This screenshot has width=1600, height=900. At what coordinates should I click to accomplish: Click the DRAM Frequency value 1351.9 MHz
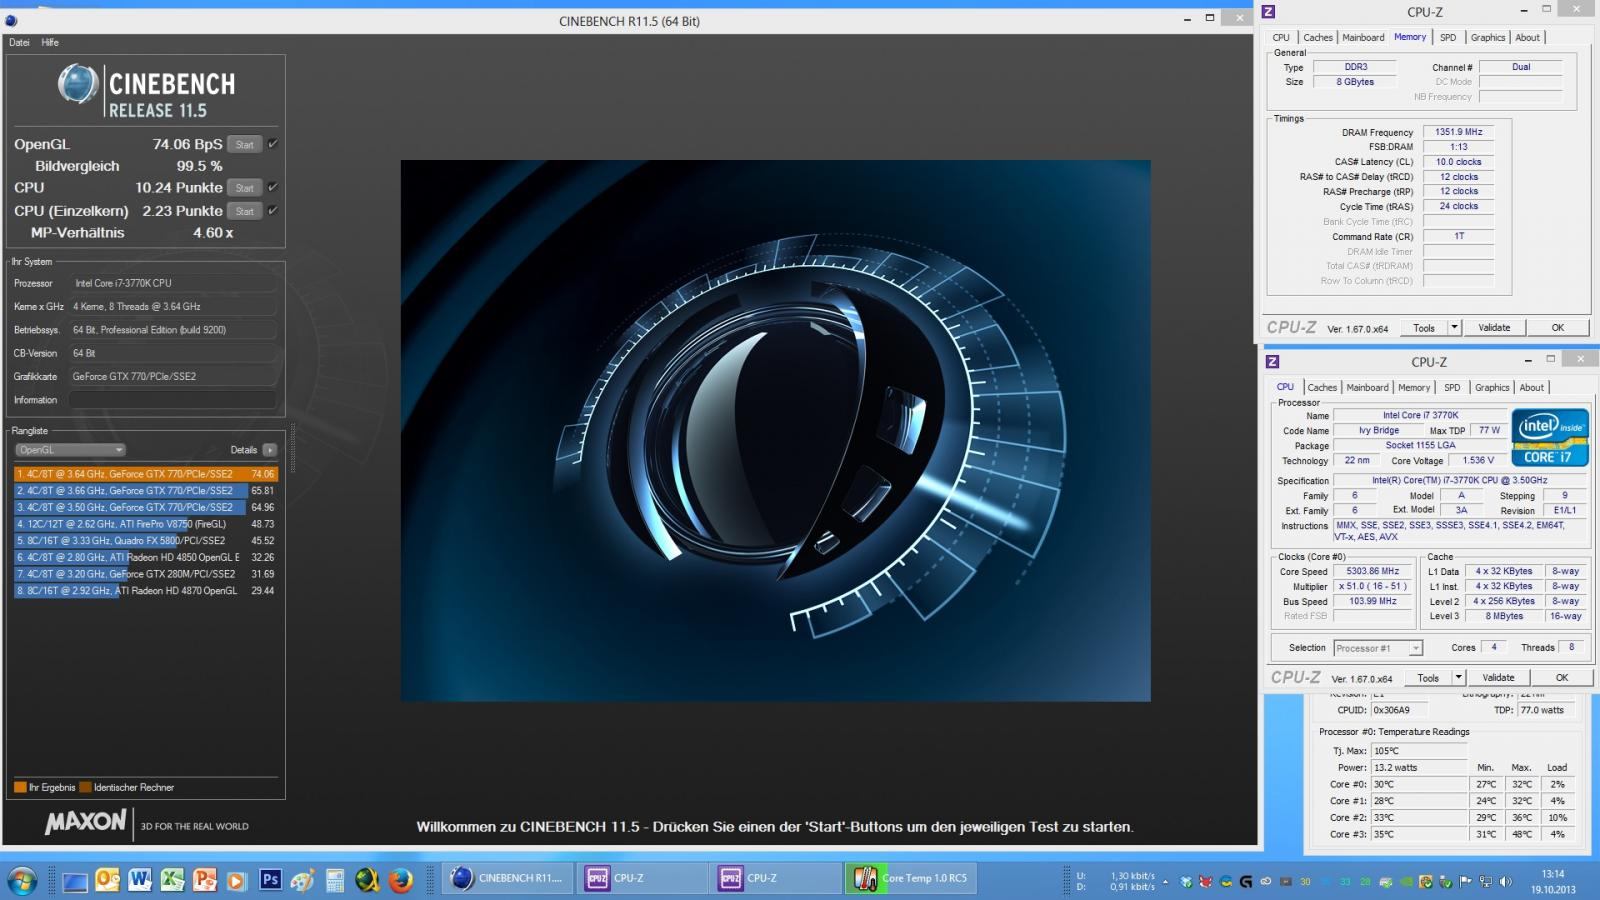(x=1458, y=132)
